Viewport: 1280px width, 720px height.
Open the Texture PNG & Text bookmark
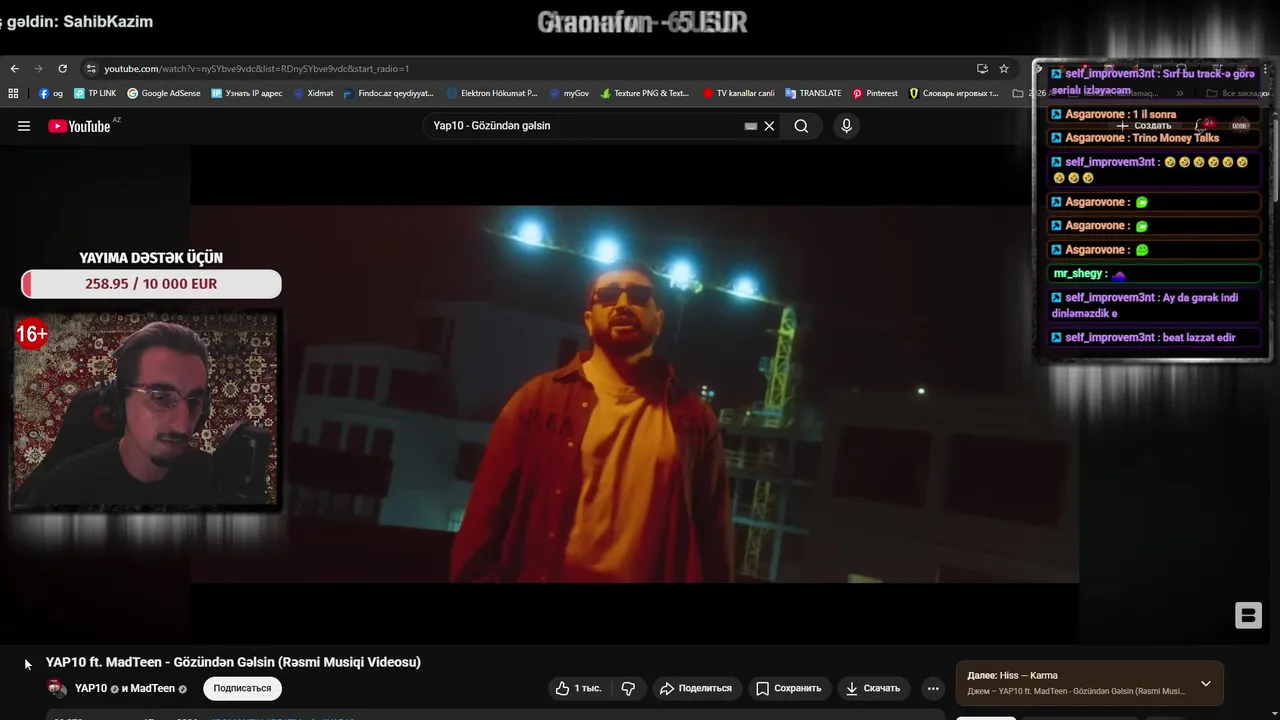tap(645, 93)
